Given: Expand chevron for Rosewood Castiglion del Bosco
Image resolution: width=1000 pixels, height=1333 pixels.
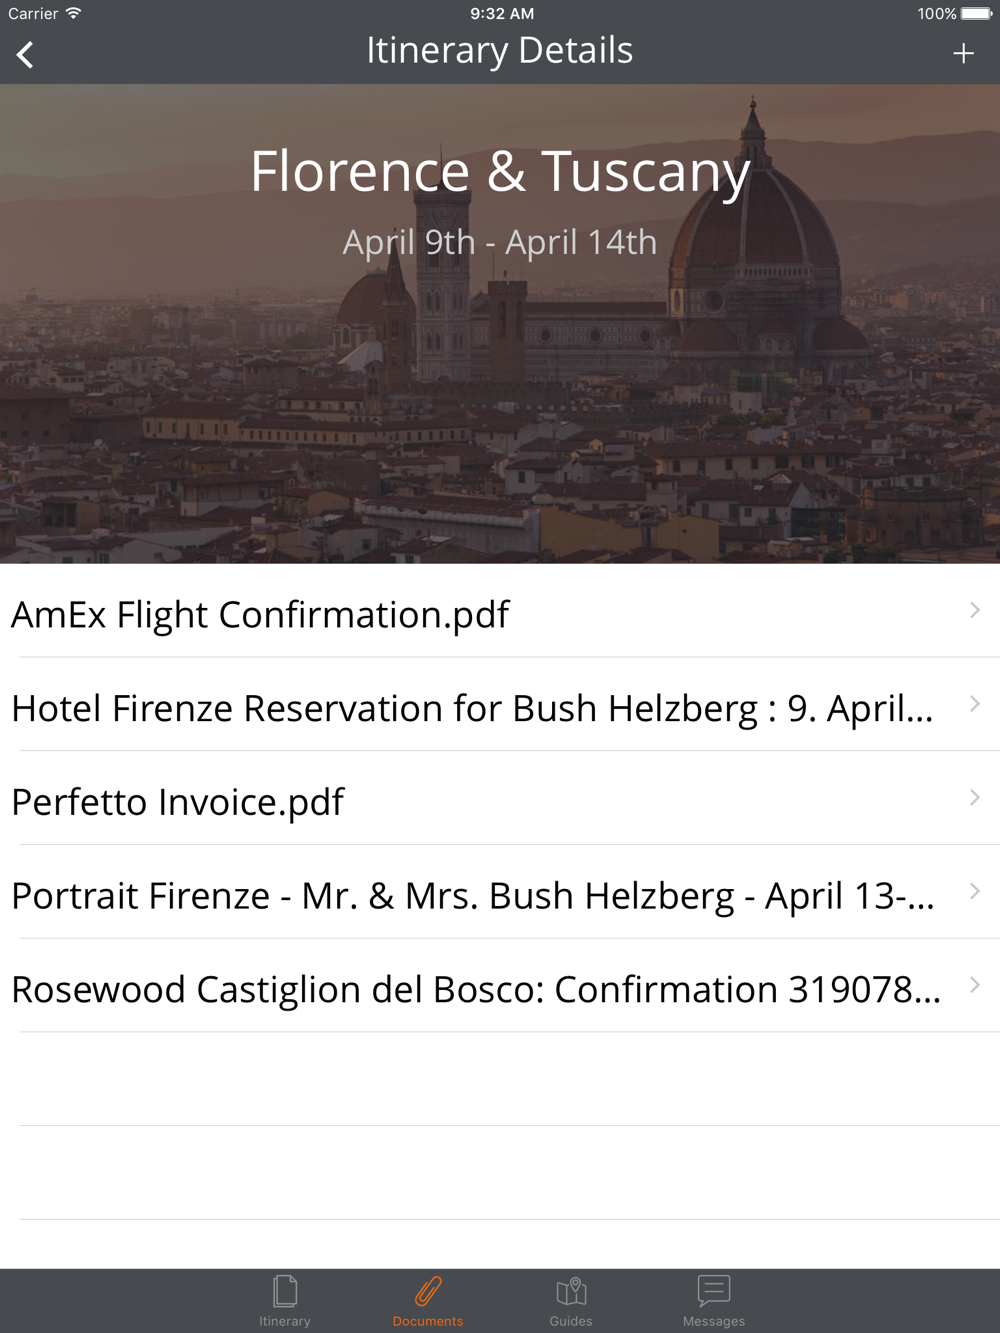Looking at the screenshot, I should click(975, 985).
